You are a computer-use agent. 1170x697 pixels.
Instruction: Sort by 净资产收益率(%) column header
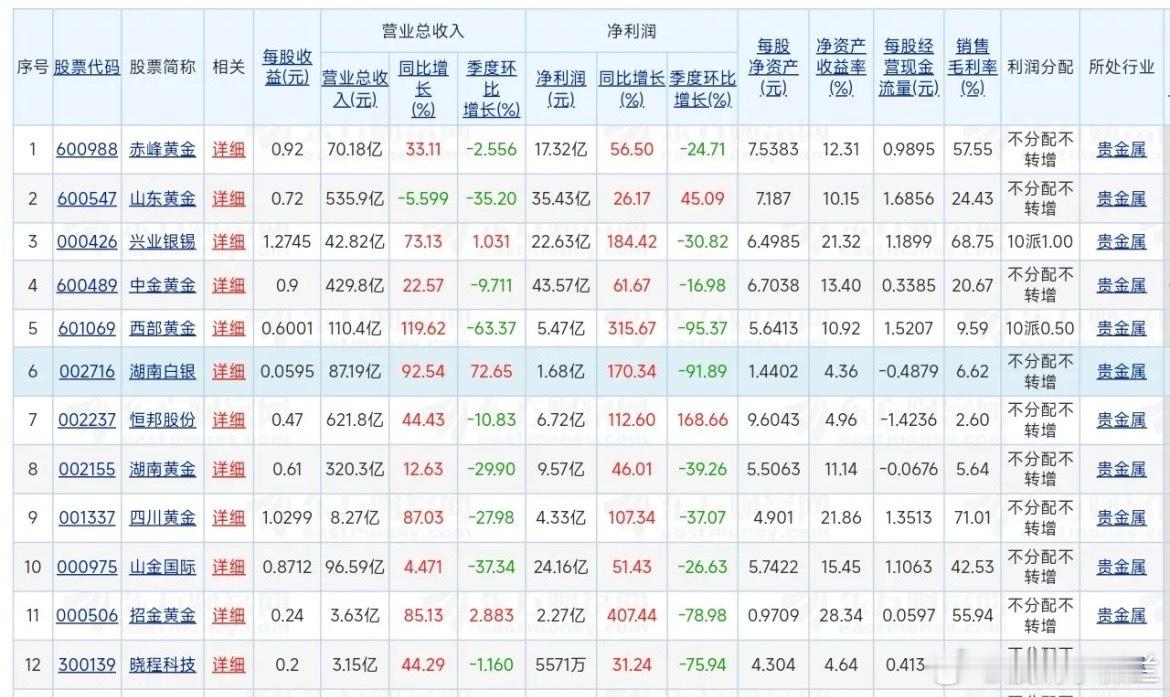coord(841,67)
